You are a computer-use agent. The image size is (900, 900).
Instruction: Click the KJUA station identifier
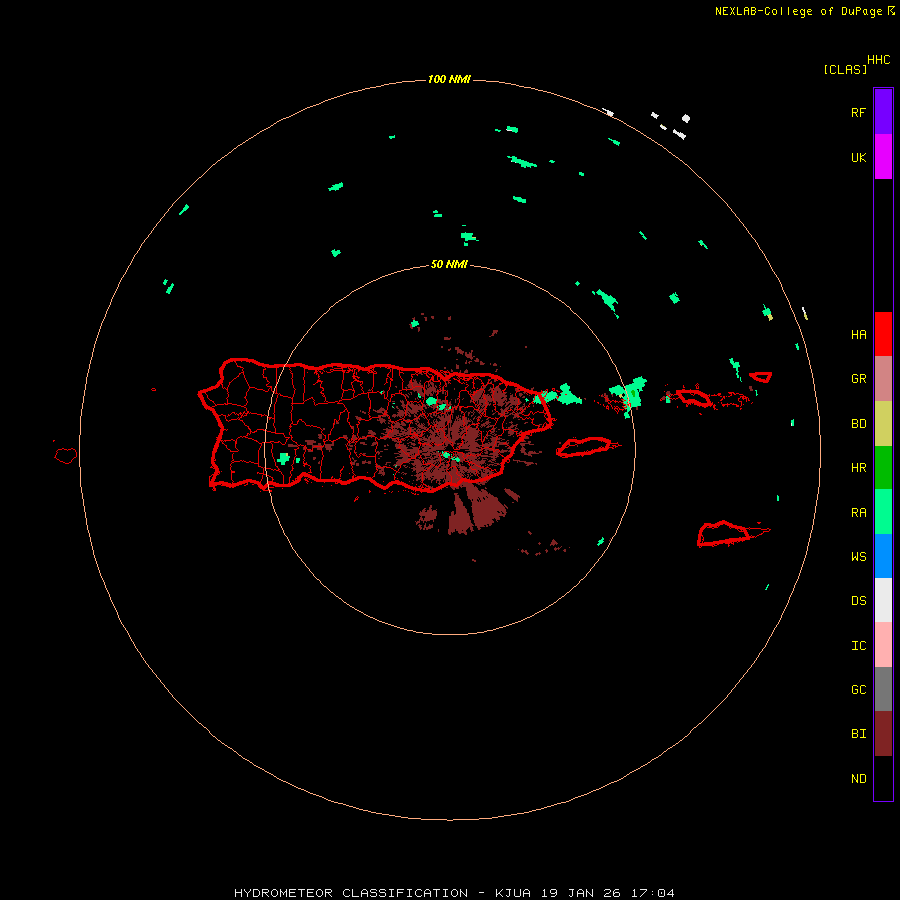(x=513, y=893)
